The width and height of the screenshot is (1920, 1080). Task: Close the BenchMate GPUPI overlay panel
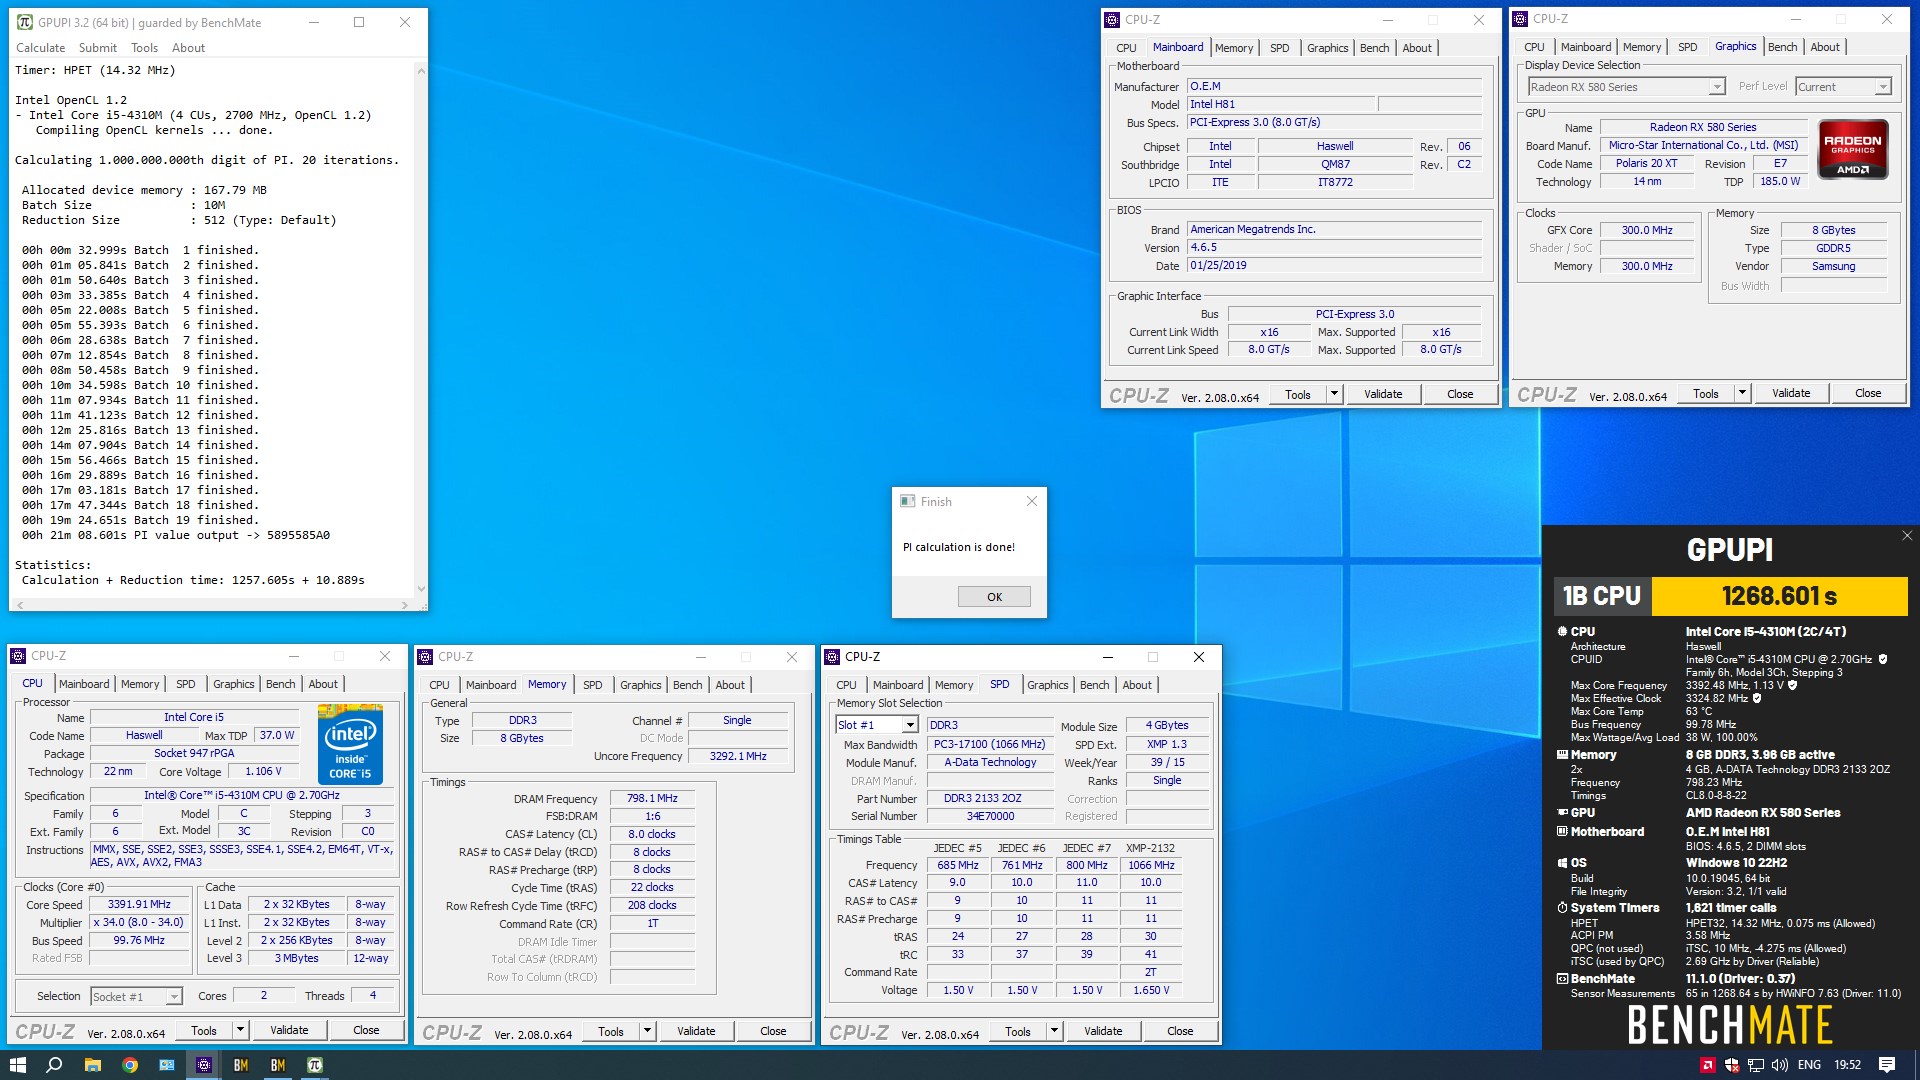tap(1907, 536)
